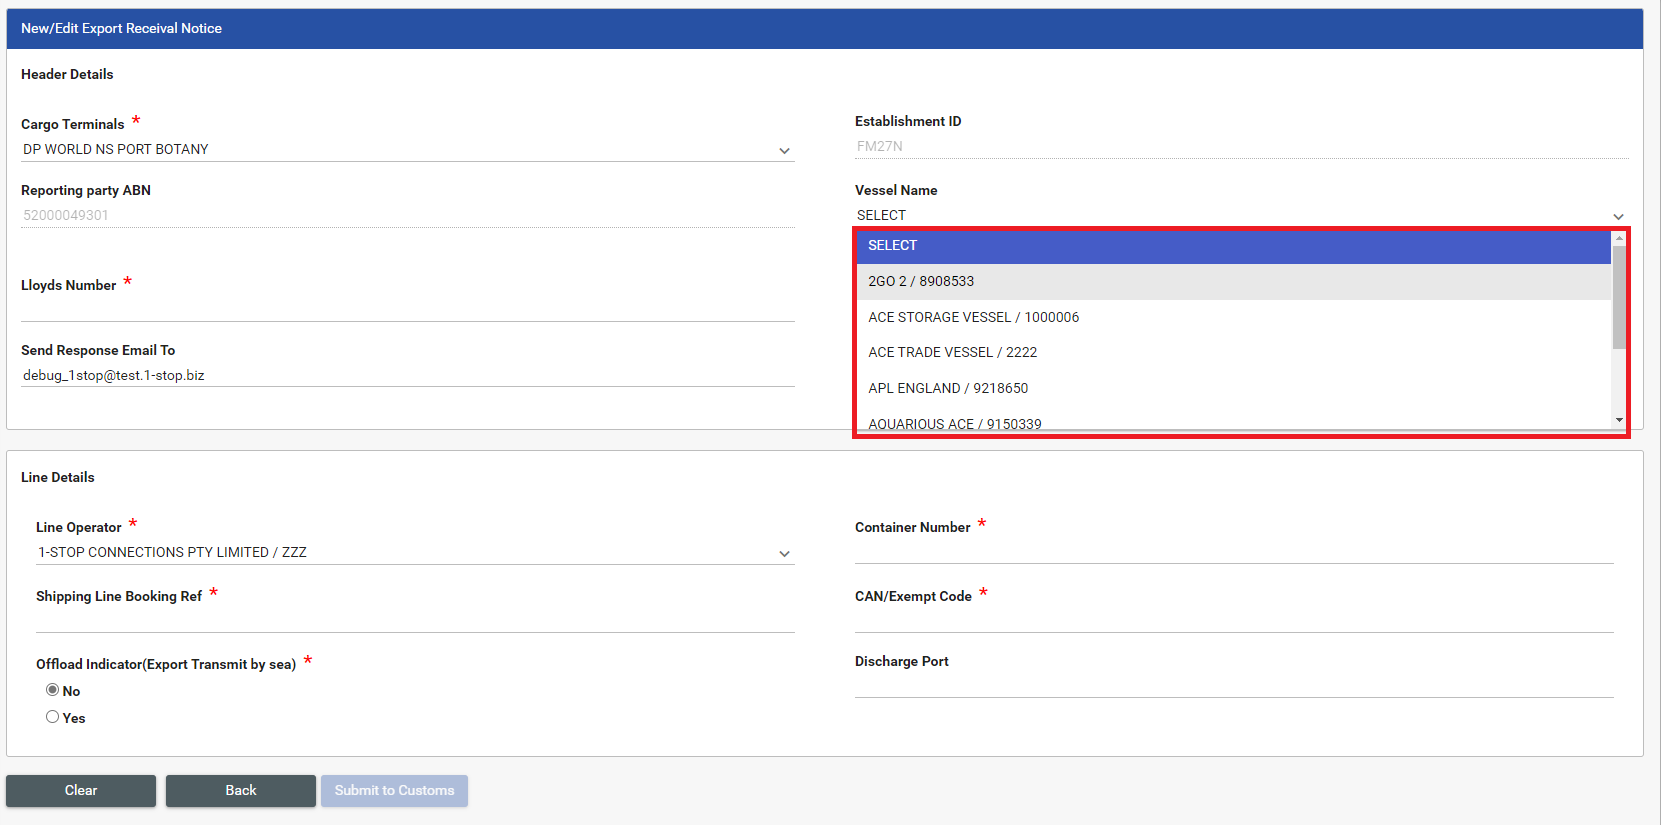1661x825 pixels.
Task: Choose SELECT option in vessel list
Action: point(1233,246)
